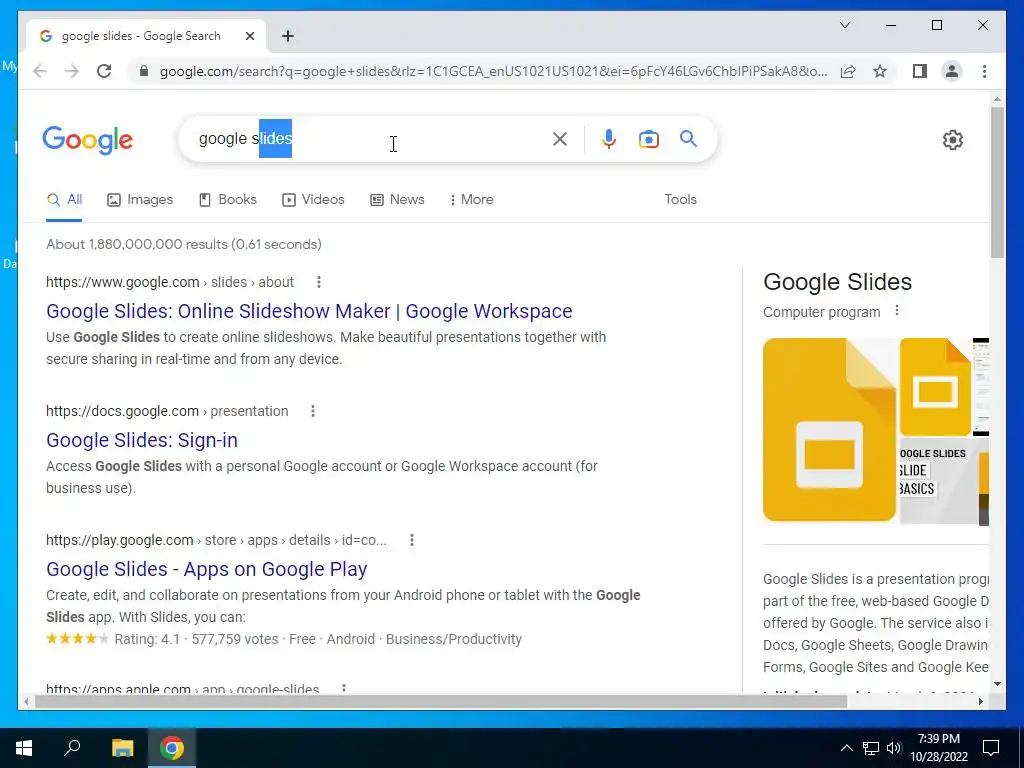Open volume control tray icon
This screenshot has width=1024, height=768.
[894, 748]
